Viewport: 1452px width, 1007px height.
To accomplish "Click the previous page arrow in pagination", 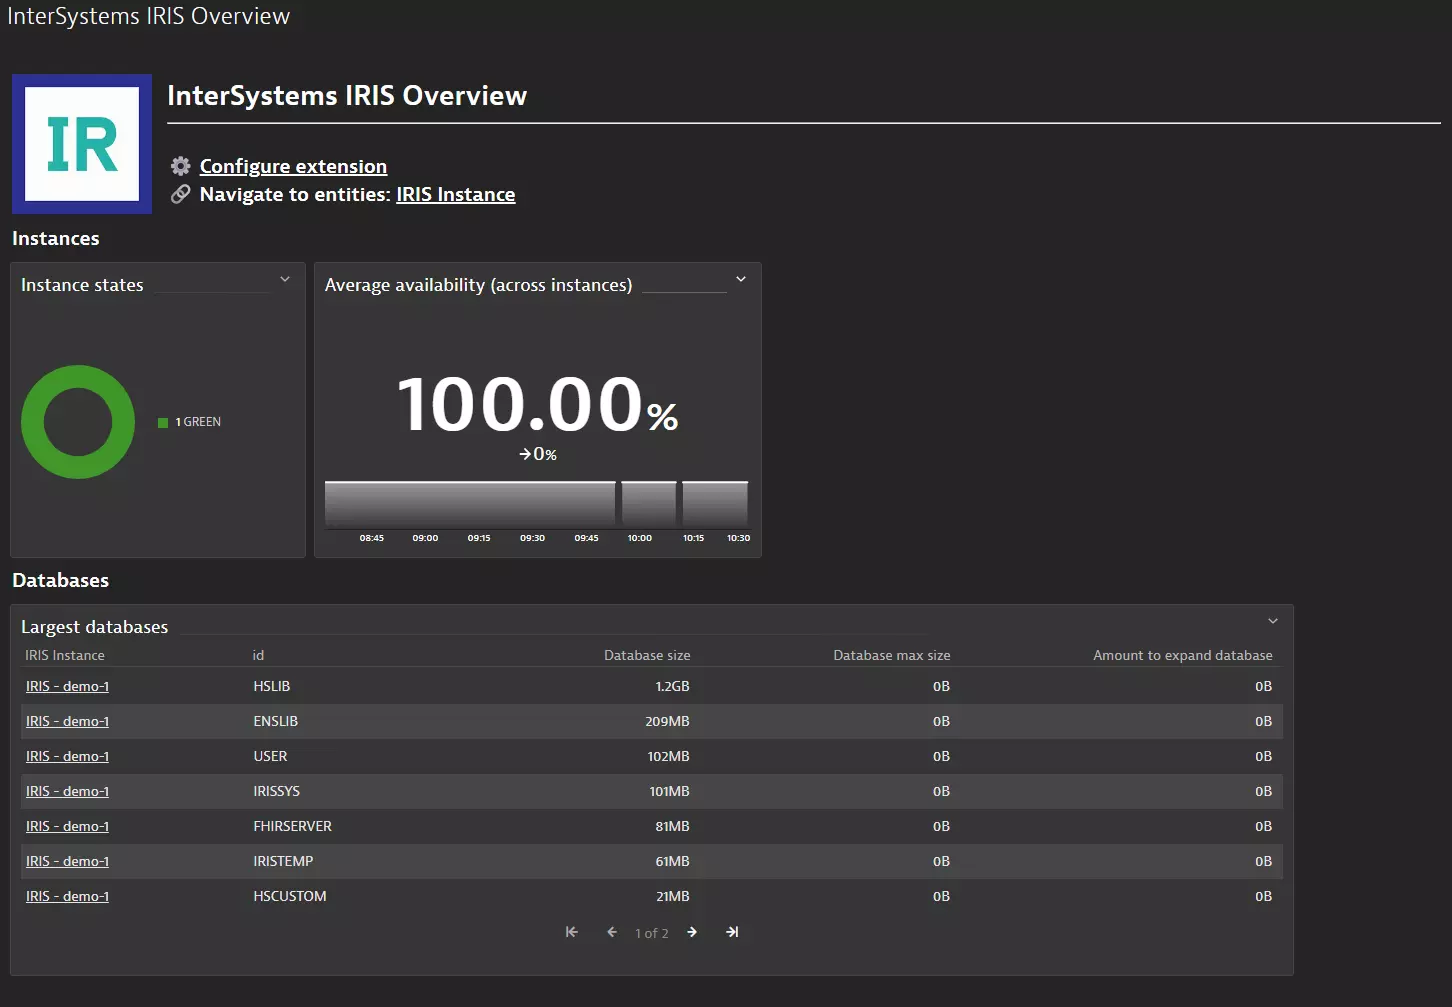I will tap(612, 931).
